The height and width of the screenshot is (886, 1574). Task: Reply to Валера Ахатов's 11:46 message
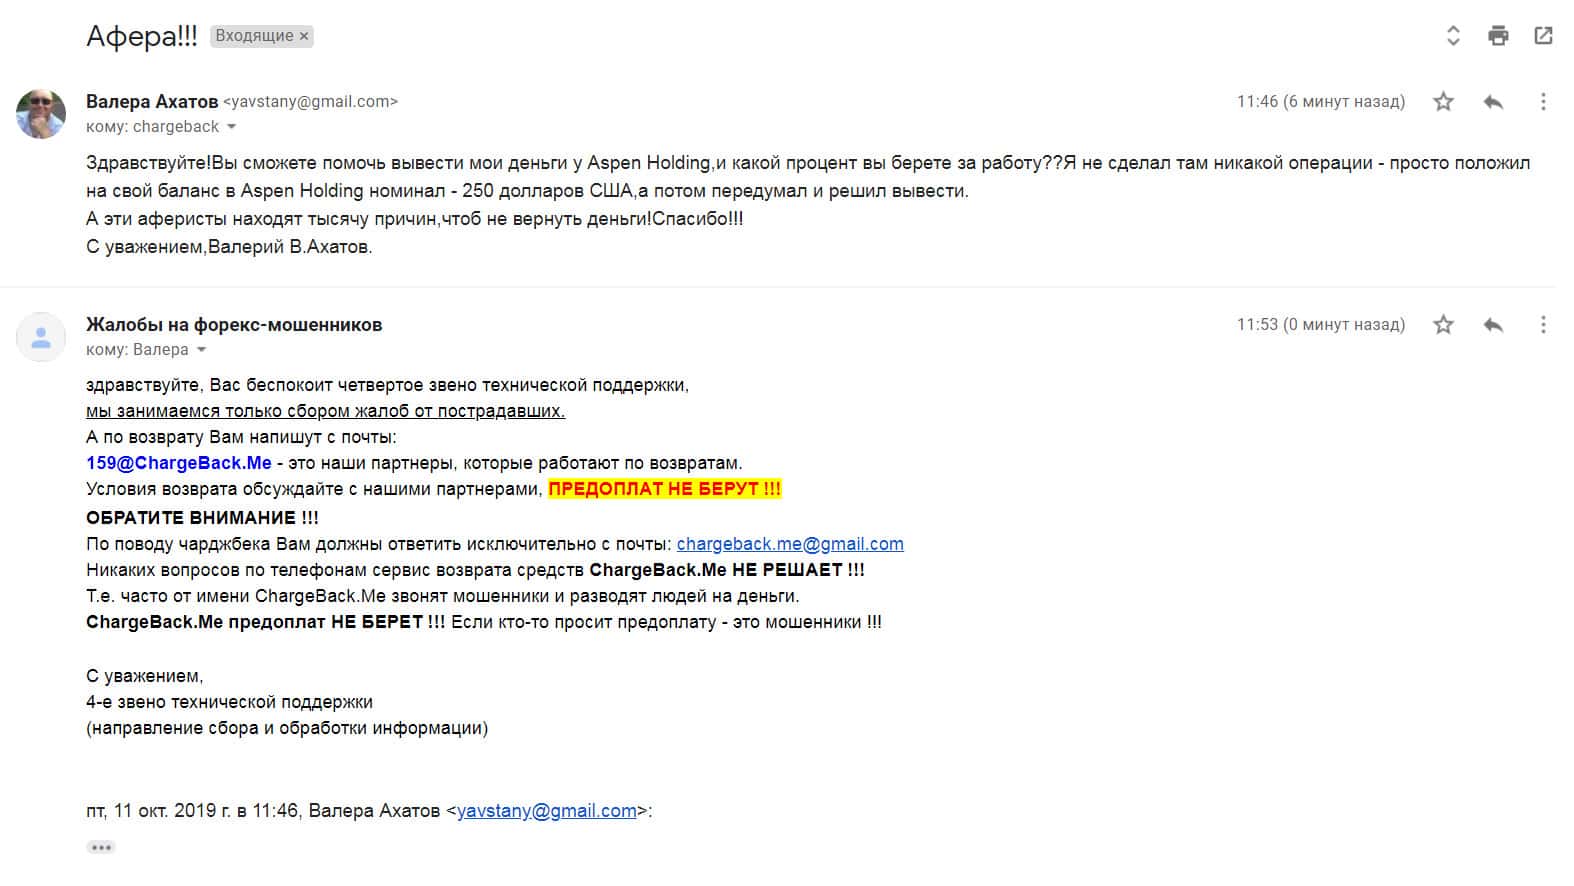click(x=1493, y=101)
